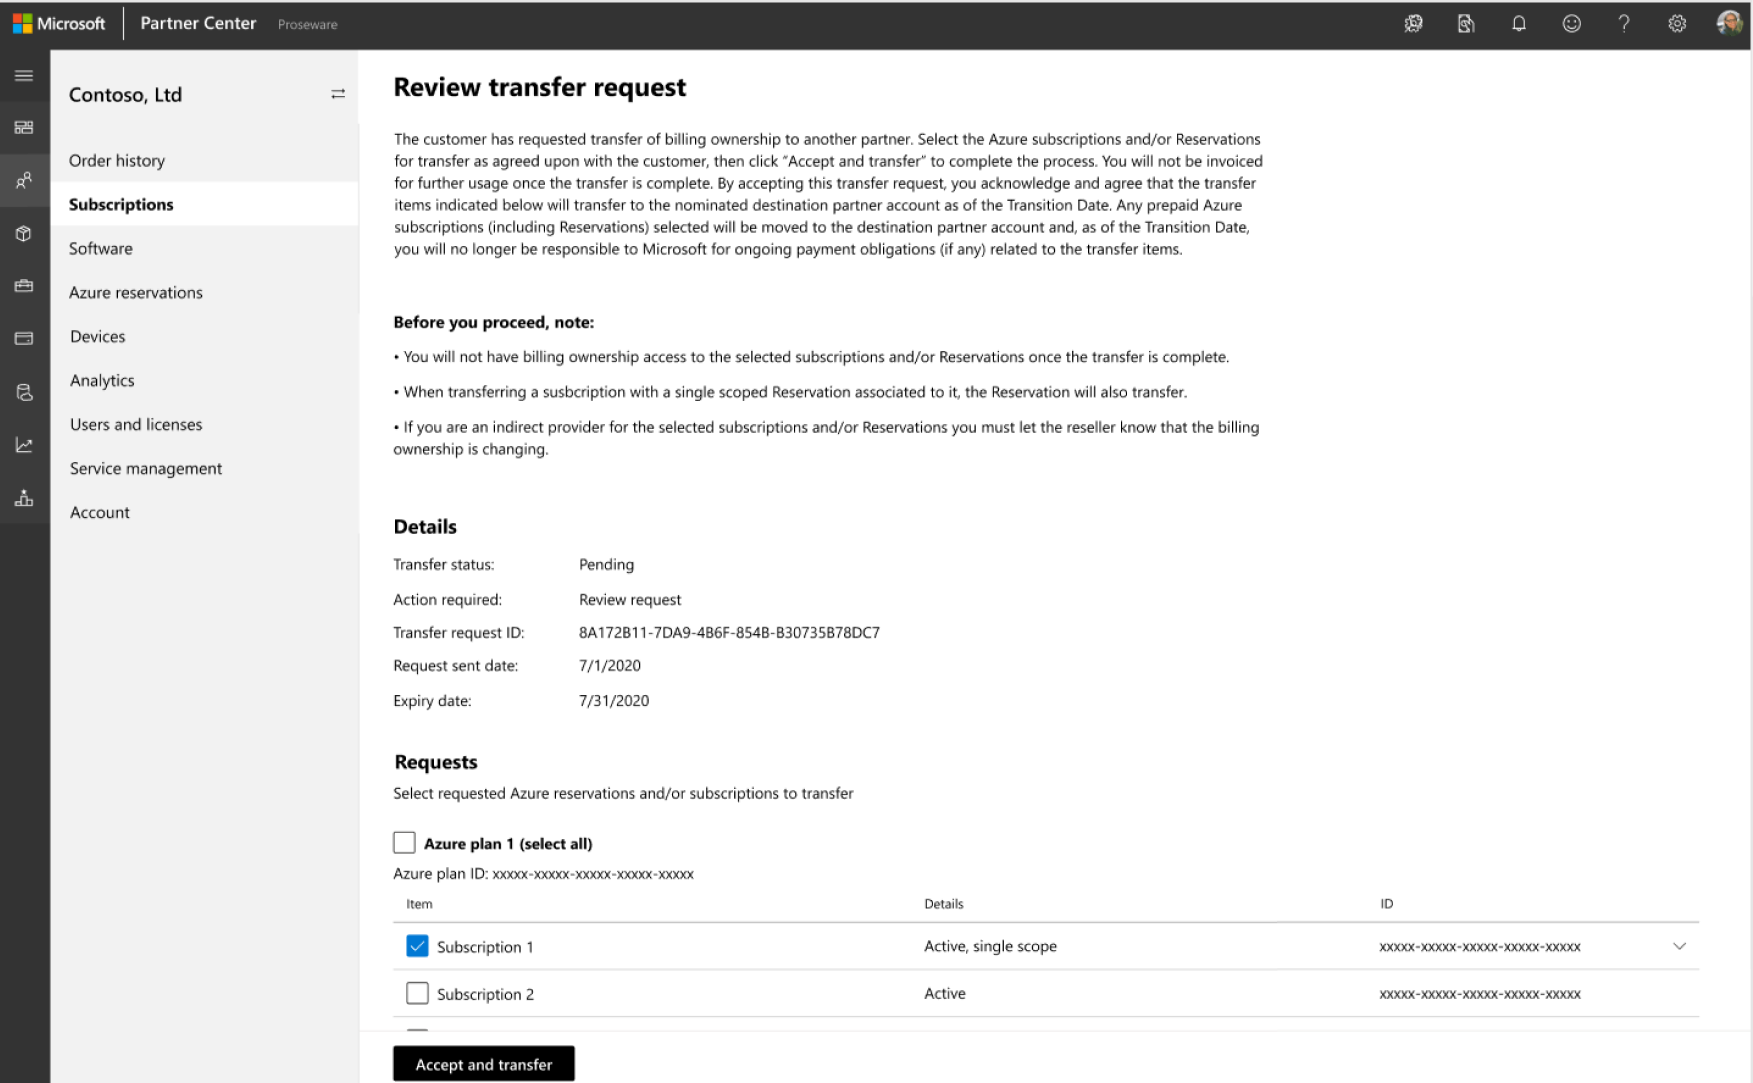Click ID column header
The image size is (1753, 1083).
(x=1386, y=904)
